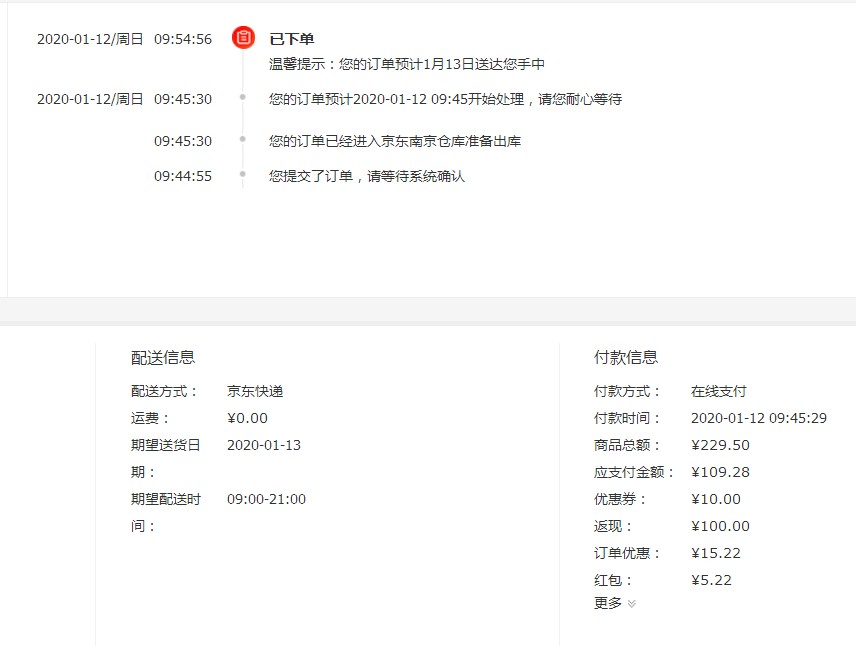Click delivery time window 09:00-21:00

(x=266, y=499)
